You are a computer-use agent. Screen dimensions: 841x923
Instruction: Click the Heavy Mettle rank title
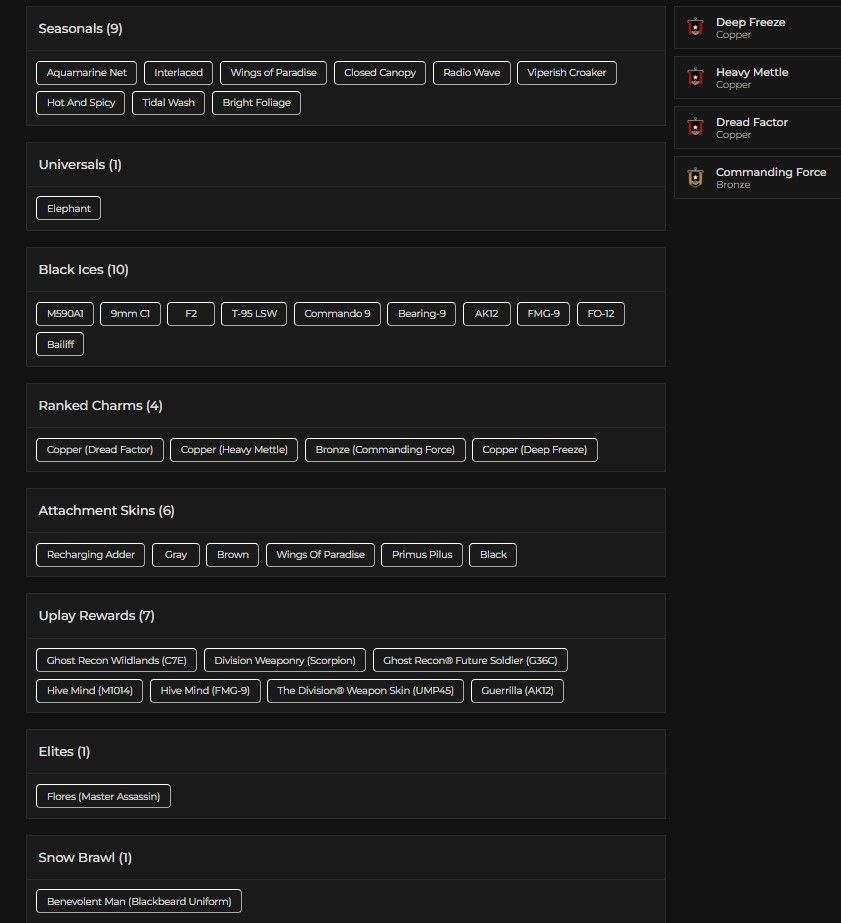coord(752,72)
